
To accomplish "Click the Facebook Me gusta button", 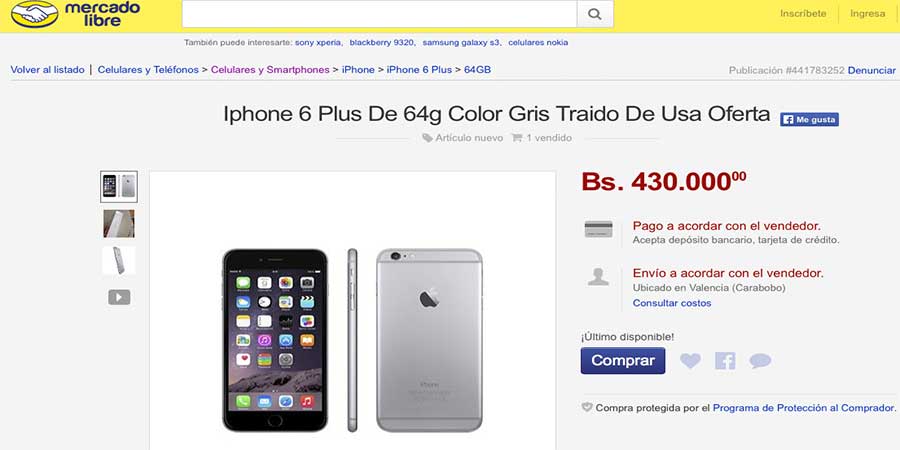I will (x=809, y=119).
